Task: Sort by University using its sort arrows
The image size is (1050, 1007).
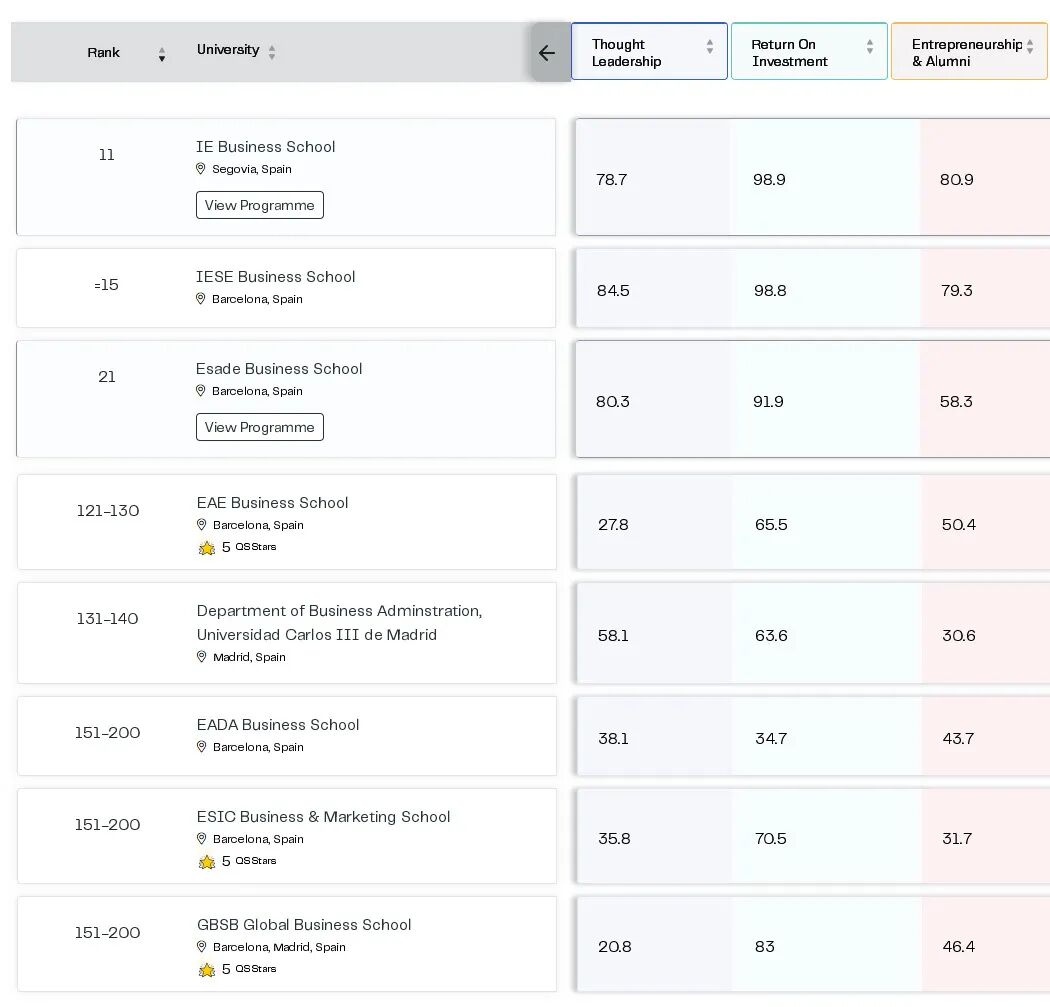Action: tap(272, 52)
